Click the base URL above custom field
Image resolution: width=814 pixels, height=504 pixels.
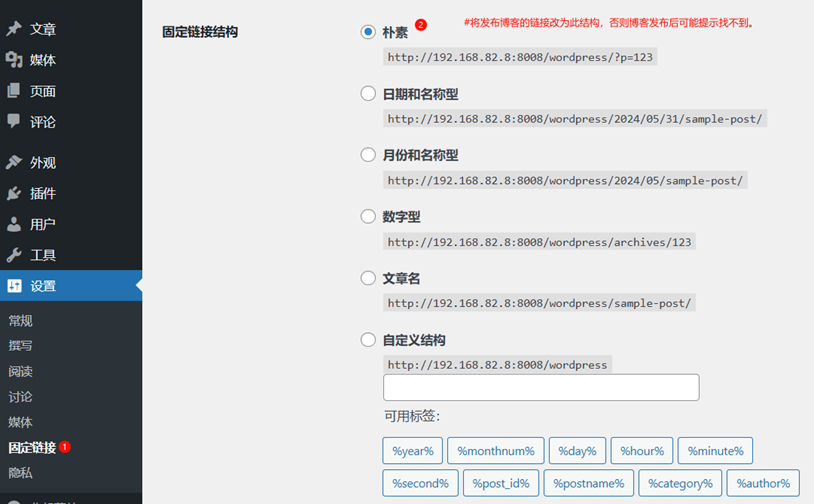pyautogui.click(x=497, y=365)
